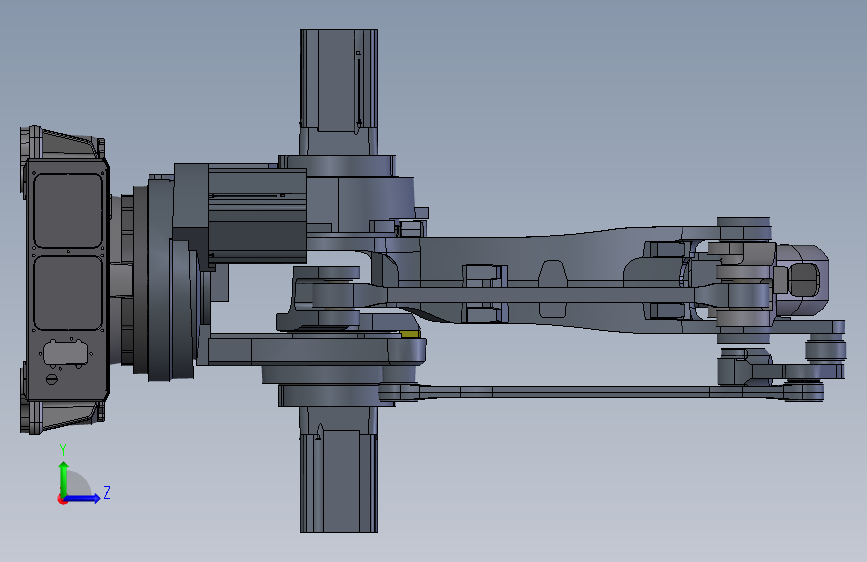Click the green Y axis arrow of the triad

(x=64, y=478)
